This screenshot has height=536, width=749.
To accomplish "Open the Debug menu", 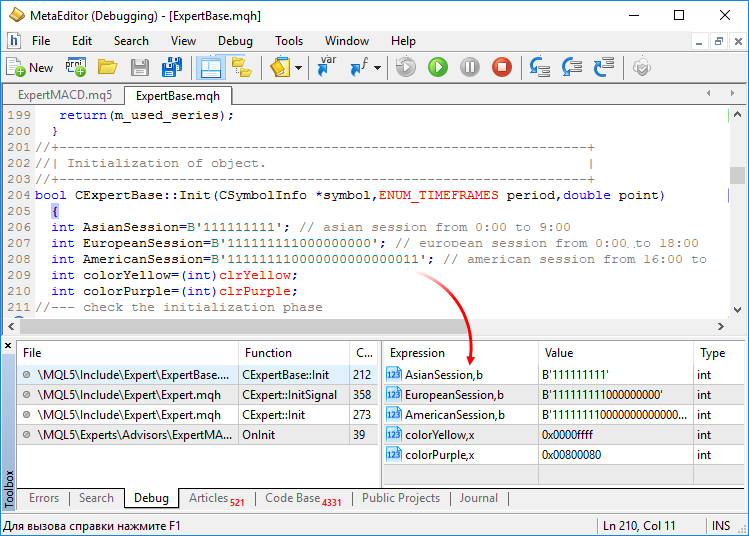I will pos(235,41).
